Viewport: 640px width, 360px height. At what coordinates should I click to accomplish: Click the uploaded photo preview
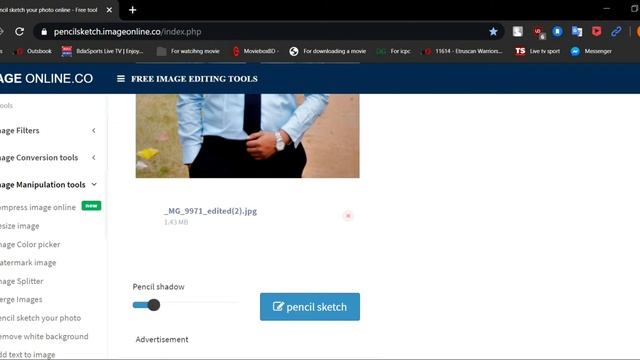tap(247, 136)
